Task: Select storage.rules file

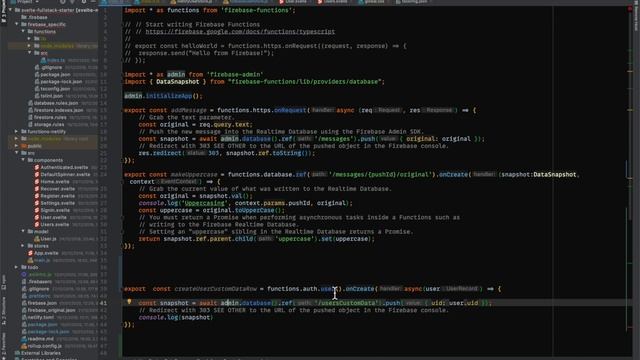Action: pyautogui.click(x=49, y=124)
